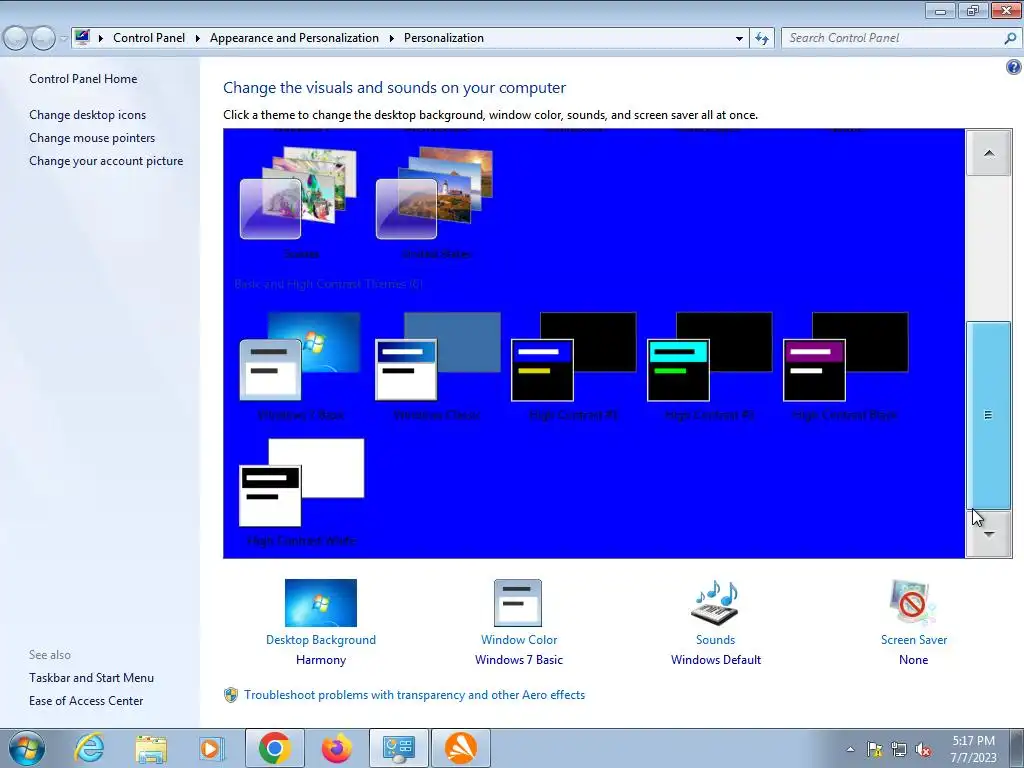Open Desktop Background settings icon
1024x768 pixels.
(321, 603)
